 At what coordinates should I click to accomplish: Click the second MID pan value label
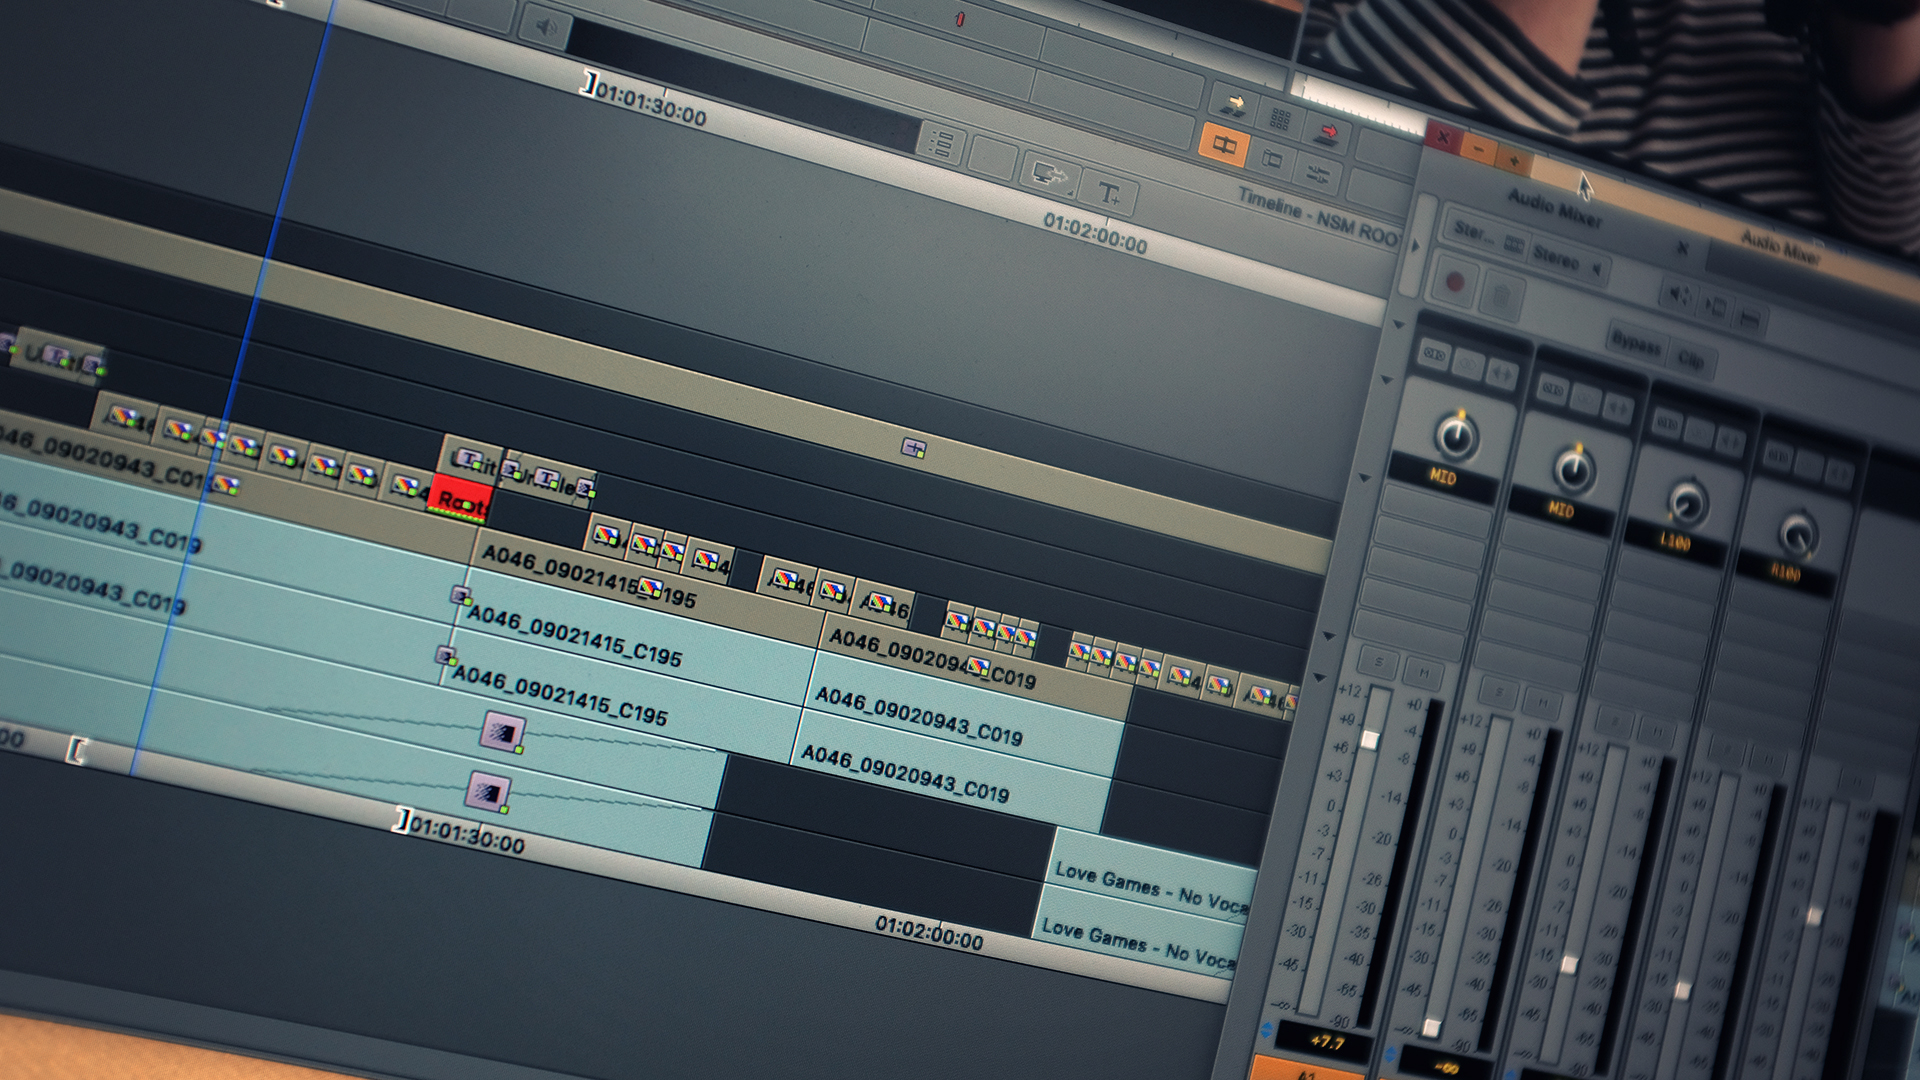pos(1561,510)
